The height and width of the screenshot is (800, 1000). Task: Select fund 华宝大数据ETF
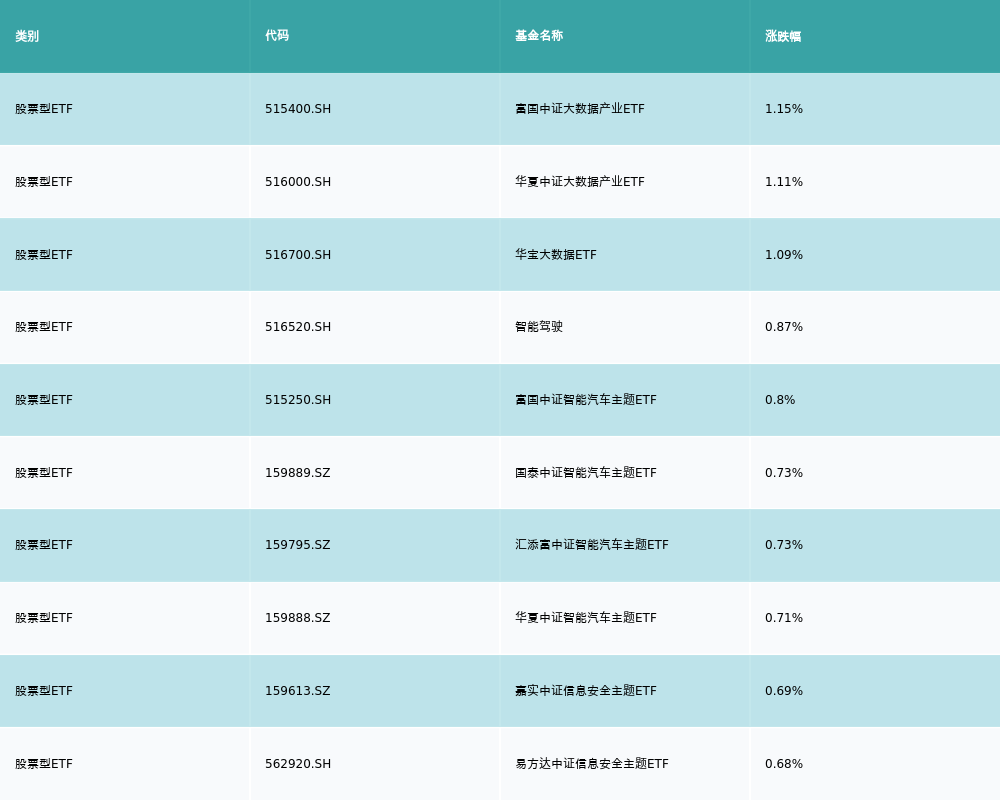(x=556, y=255)
